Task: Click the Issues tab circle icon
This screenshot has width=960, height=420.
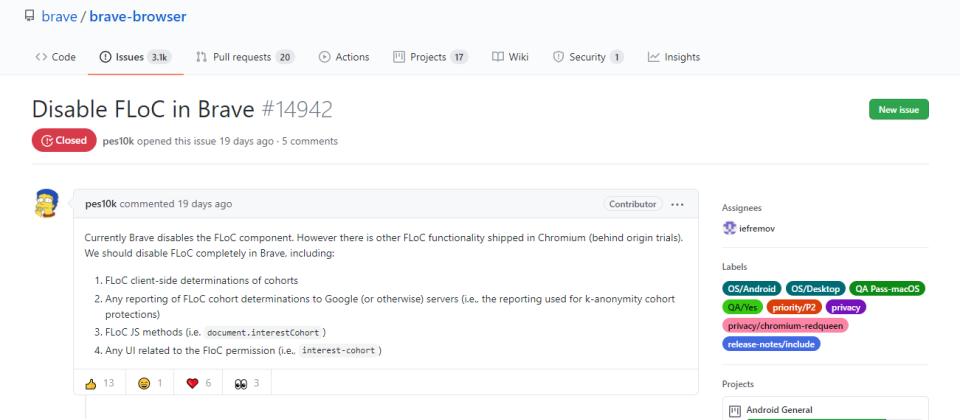Action: tap(105, 57)
